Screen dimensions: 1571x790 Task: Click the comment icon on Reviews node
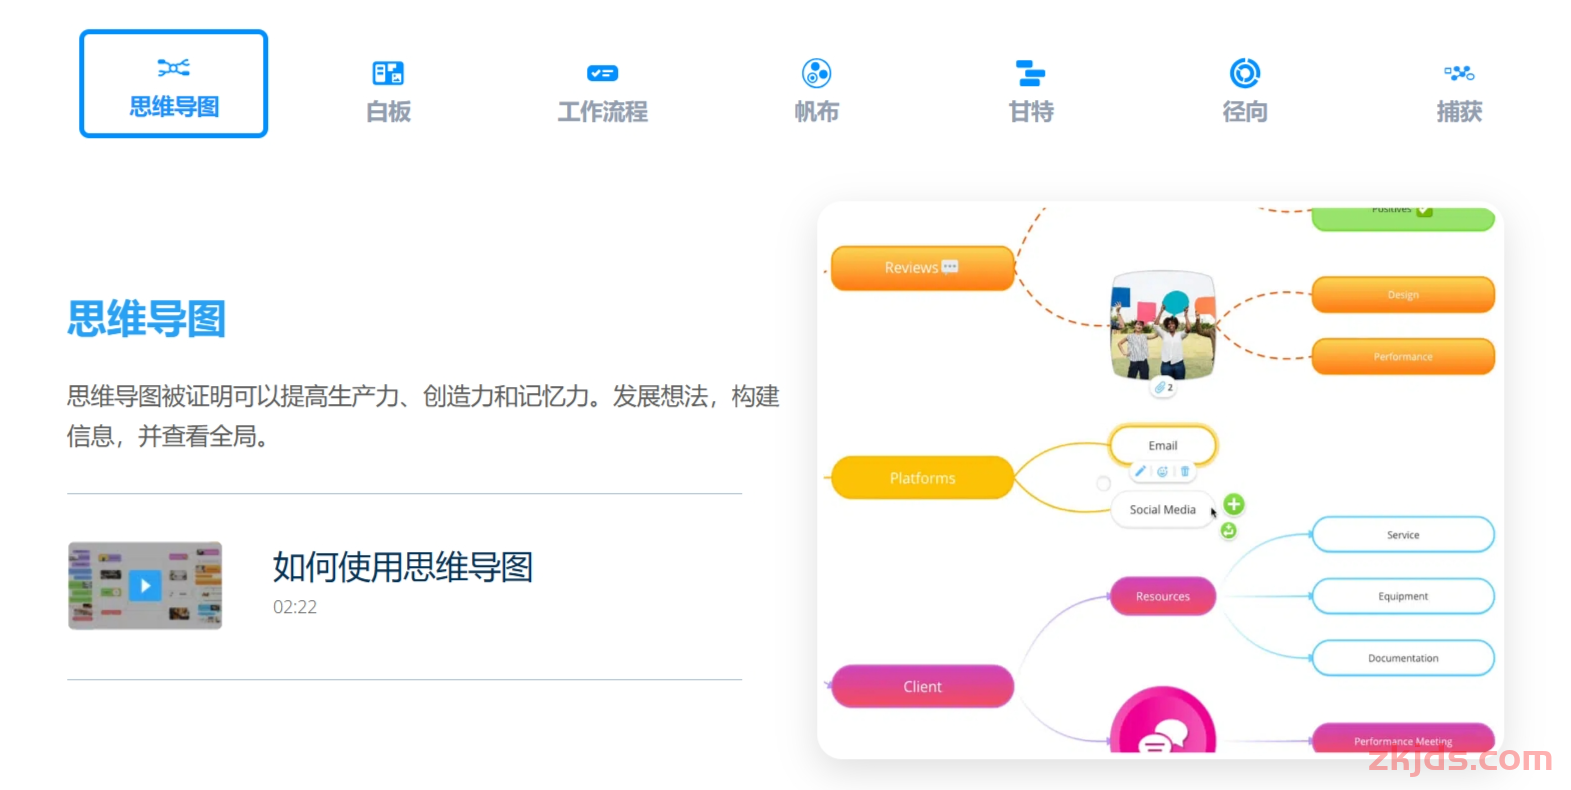click(x=950, y=266)
